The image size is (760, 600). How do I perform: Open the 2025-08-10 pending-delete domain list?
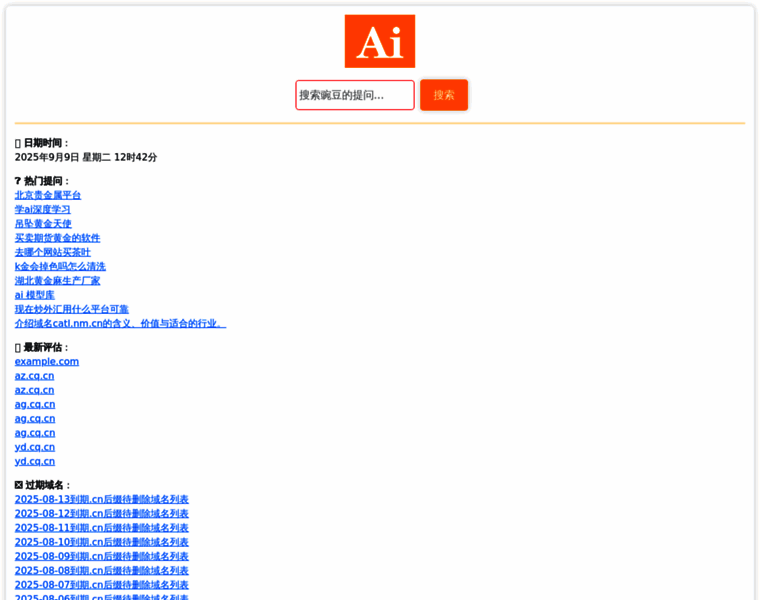click(101, 542)
